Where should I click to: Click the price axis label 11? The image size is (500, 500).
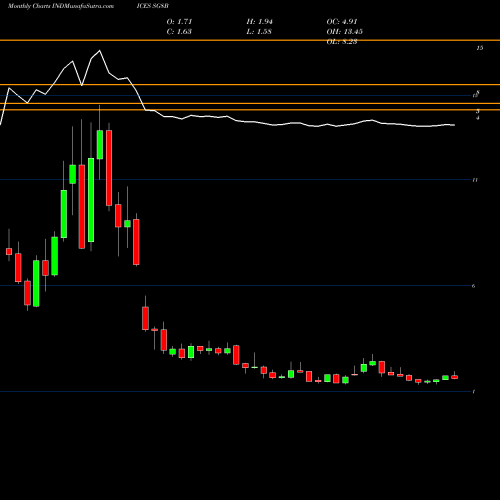[475, 180]
